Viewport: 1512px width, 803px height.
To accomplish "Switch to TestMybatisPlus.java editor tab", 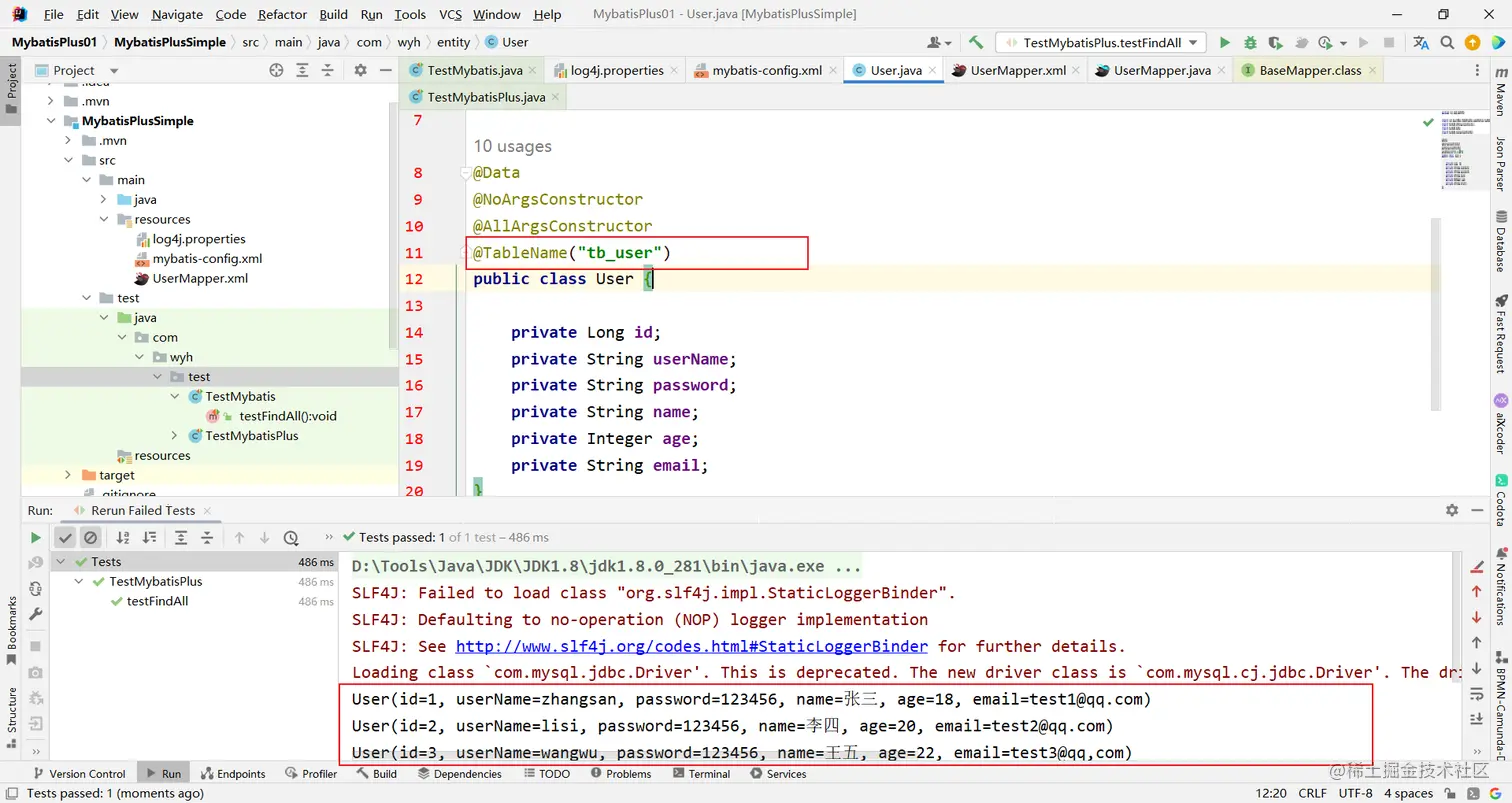I will pyautogui.click(x=484, y=97).
